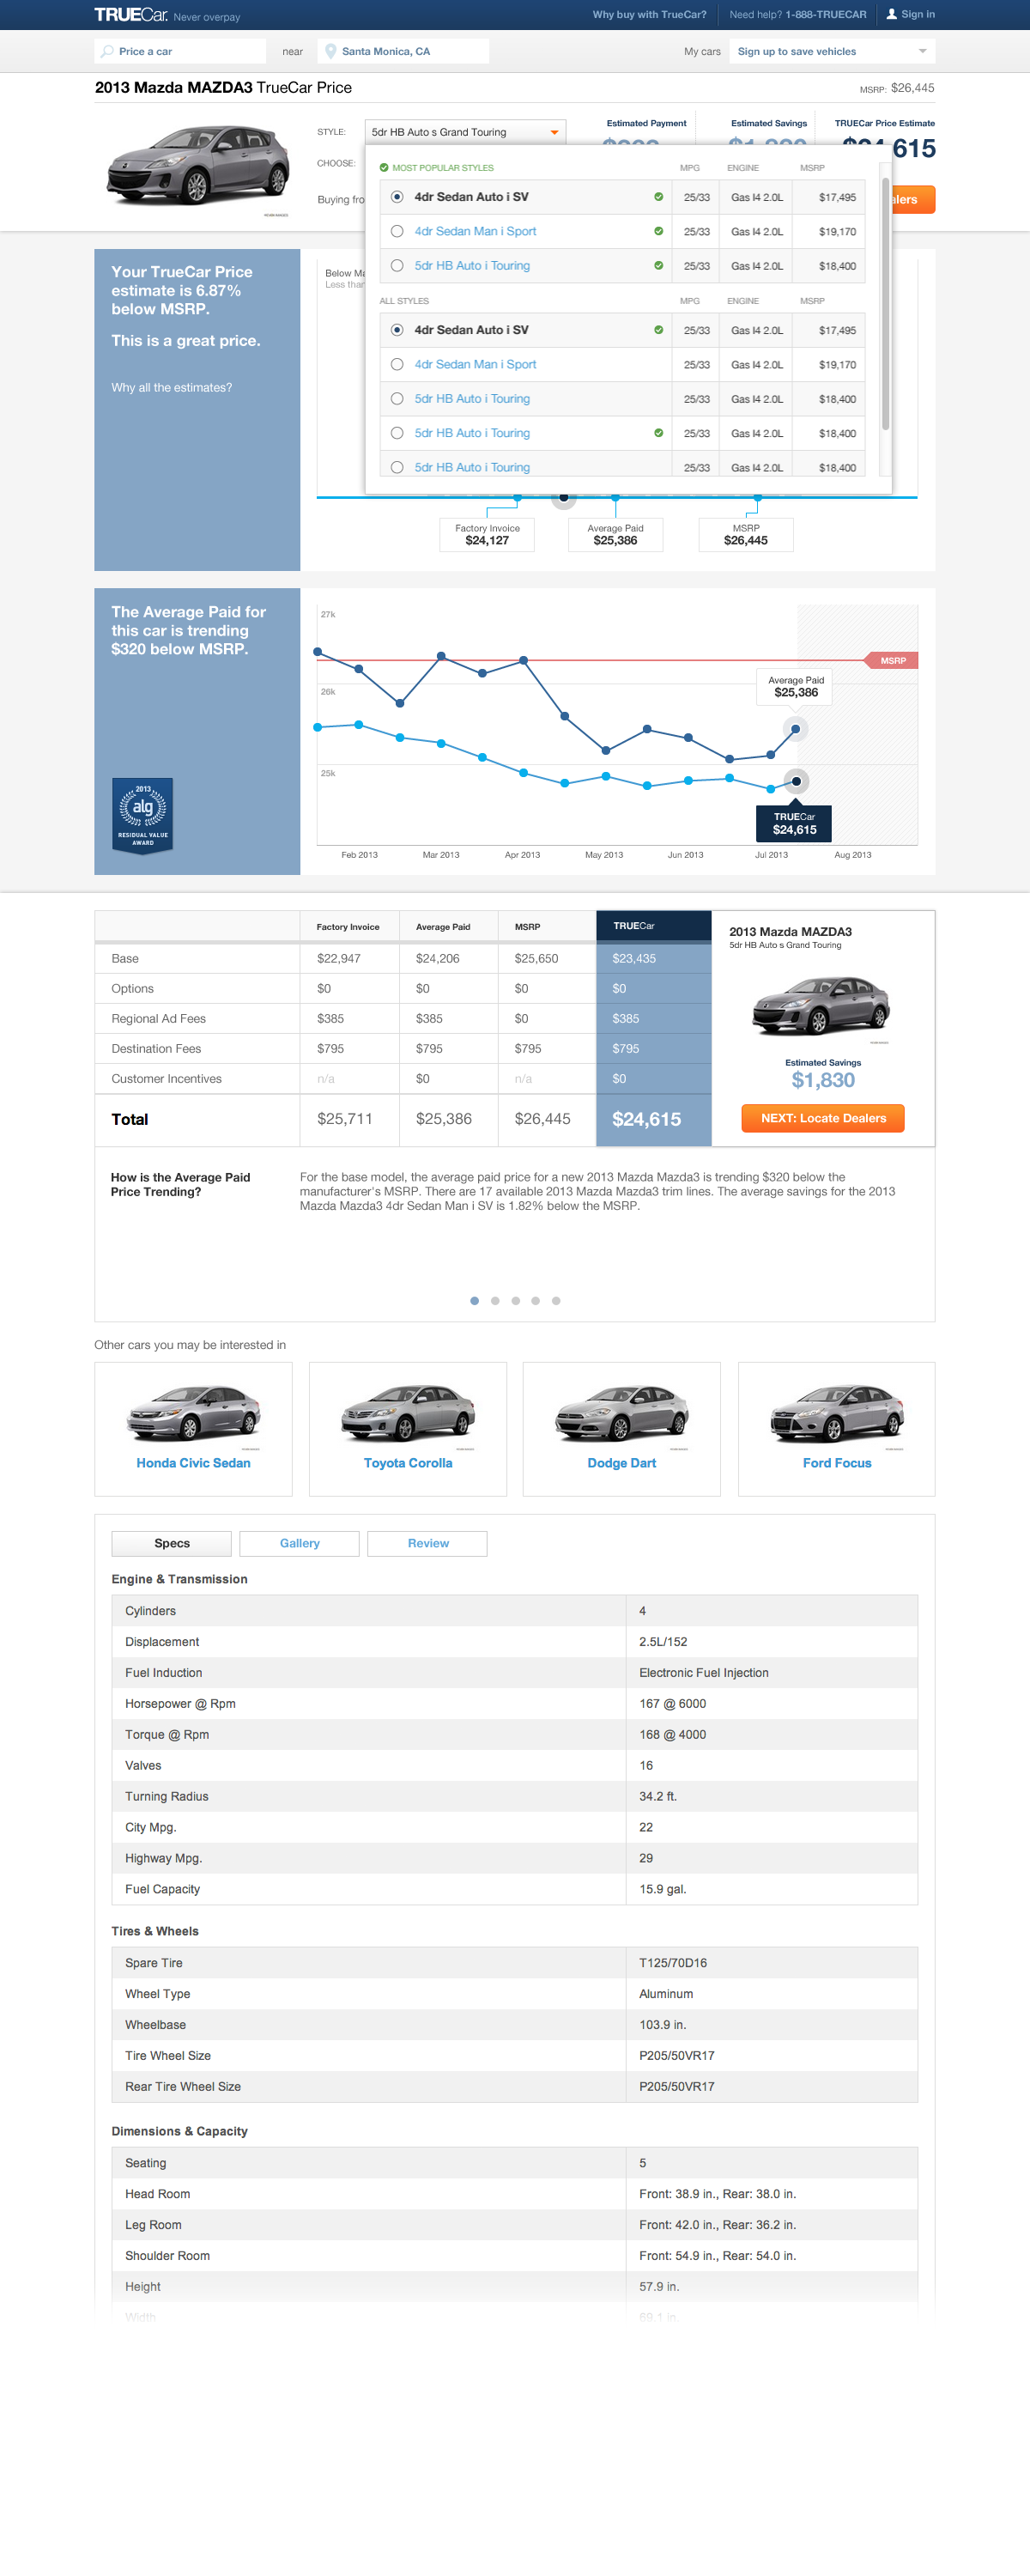Viewport: 1030px width, 2576px height.
Task: Open the Why buy with TrueCar? header link
Action: [649, 15]
